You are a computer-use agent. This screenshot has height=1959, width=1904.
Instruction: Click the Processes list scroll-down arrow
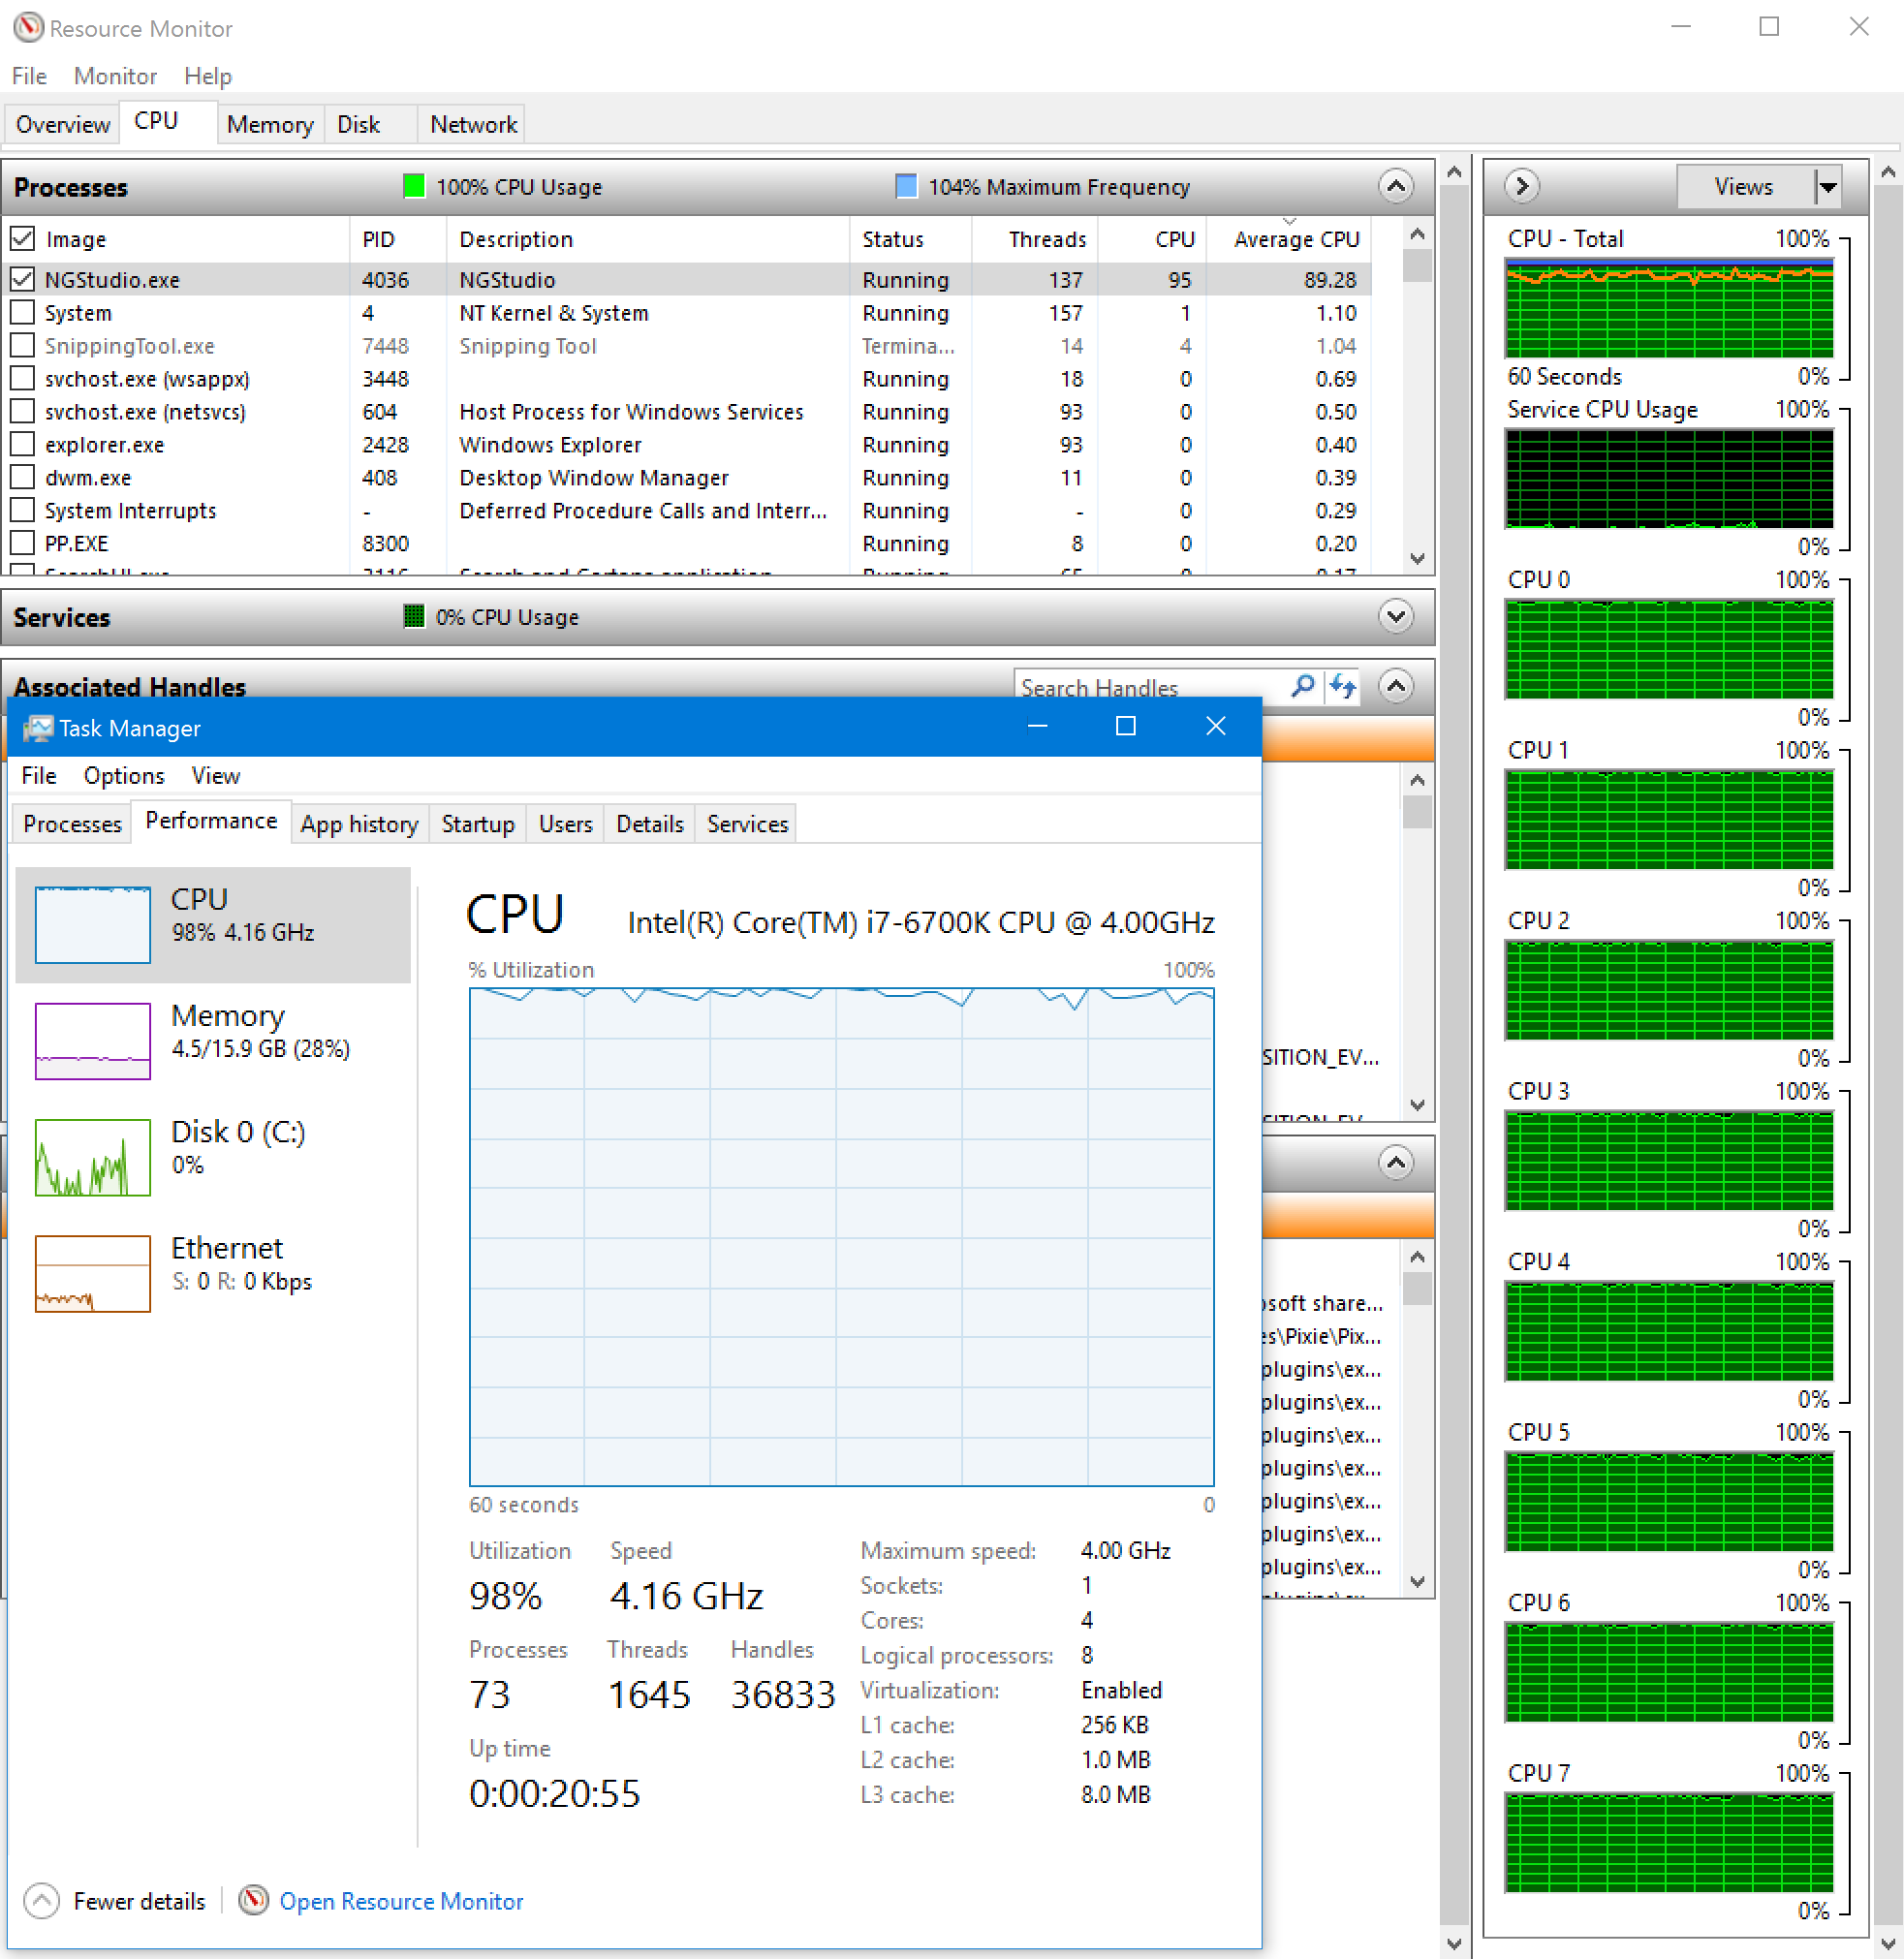[x=1416, y=559]
